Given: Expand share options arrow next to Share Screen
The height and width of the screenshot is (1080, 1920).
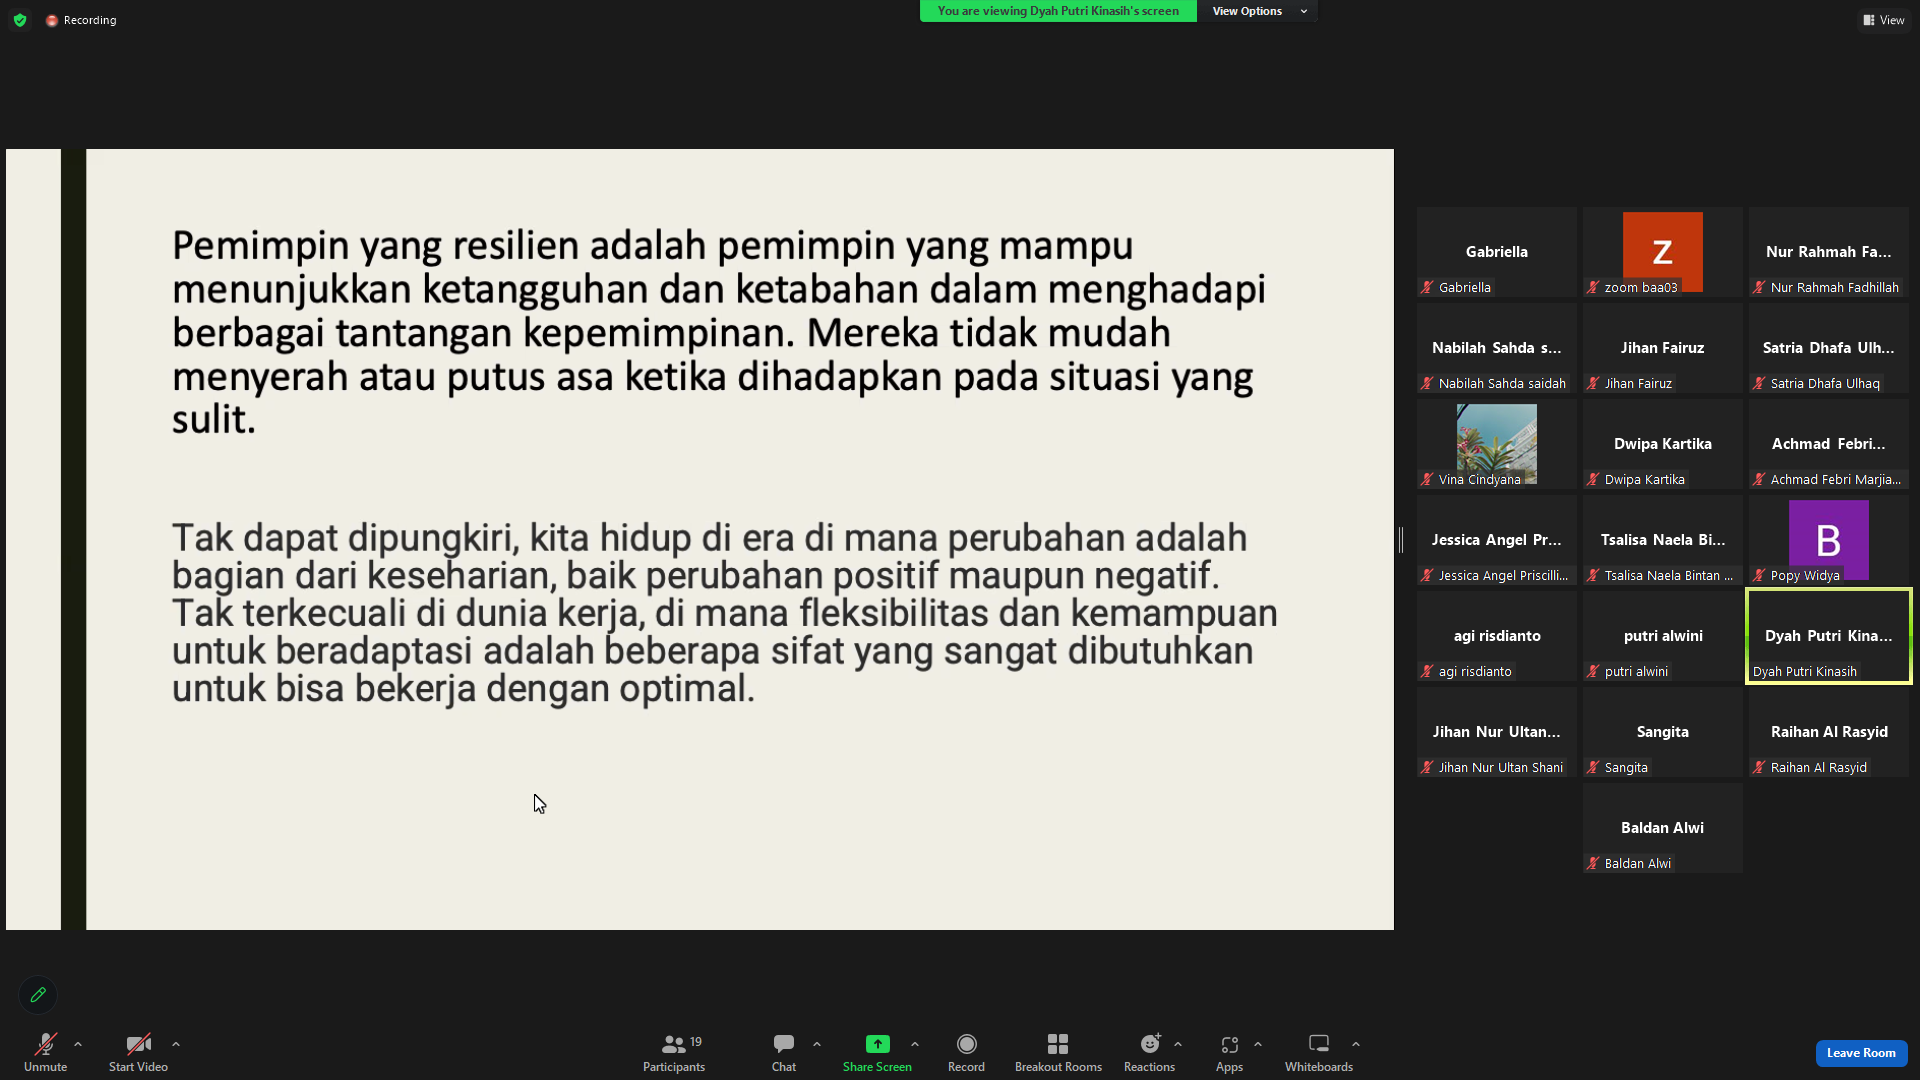Looking at the screenshot, I should coord(915,1044).
